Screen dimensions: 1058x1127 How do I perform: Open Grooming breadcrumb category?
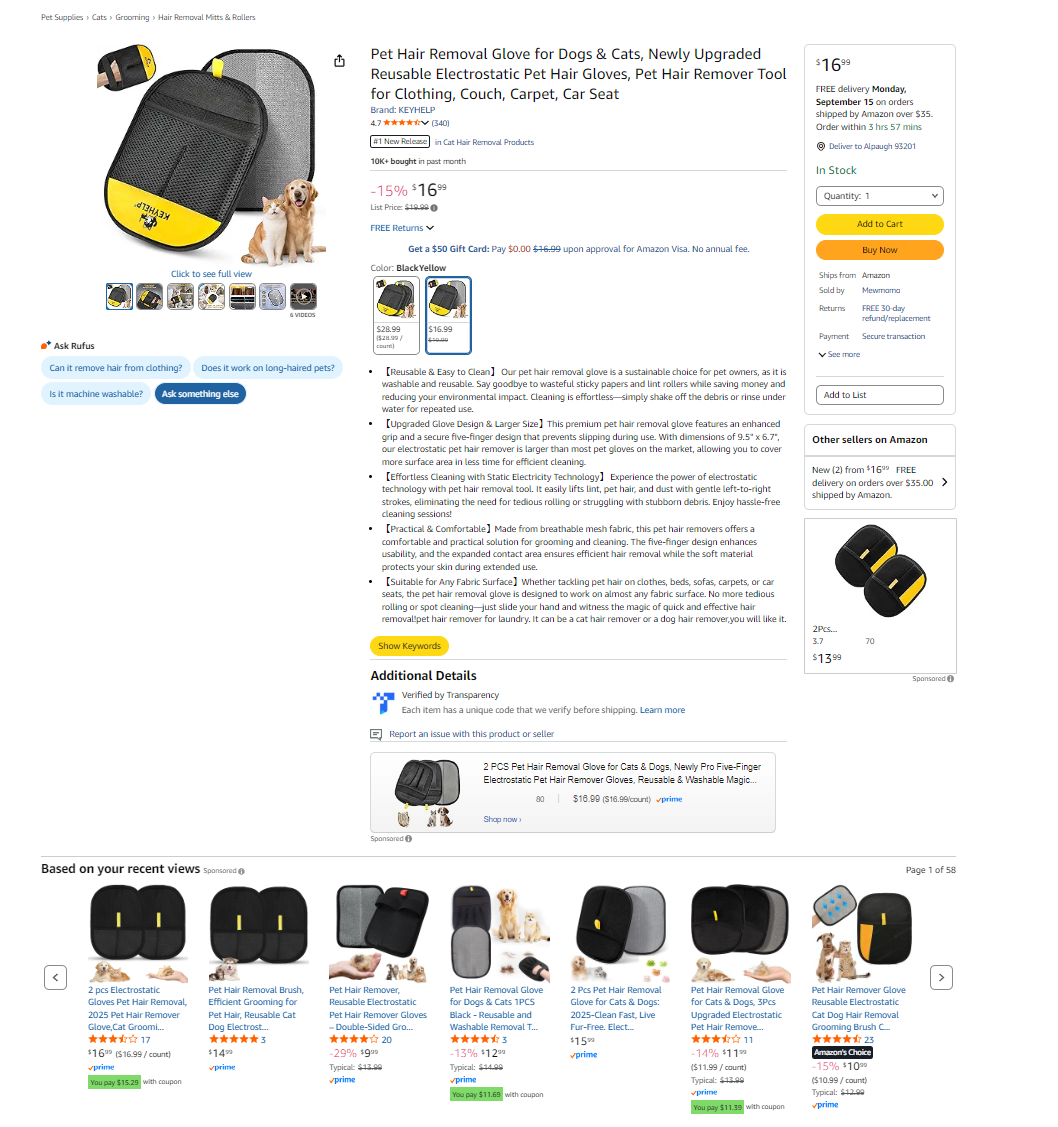tap(132, 17)
